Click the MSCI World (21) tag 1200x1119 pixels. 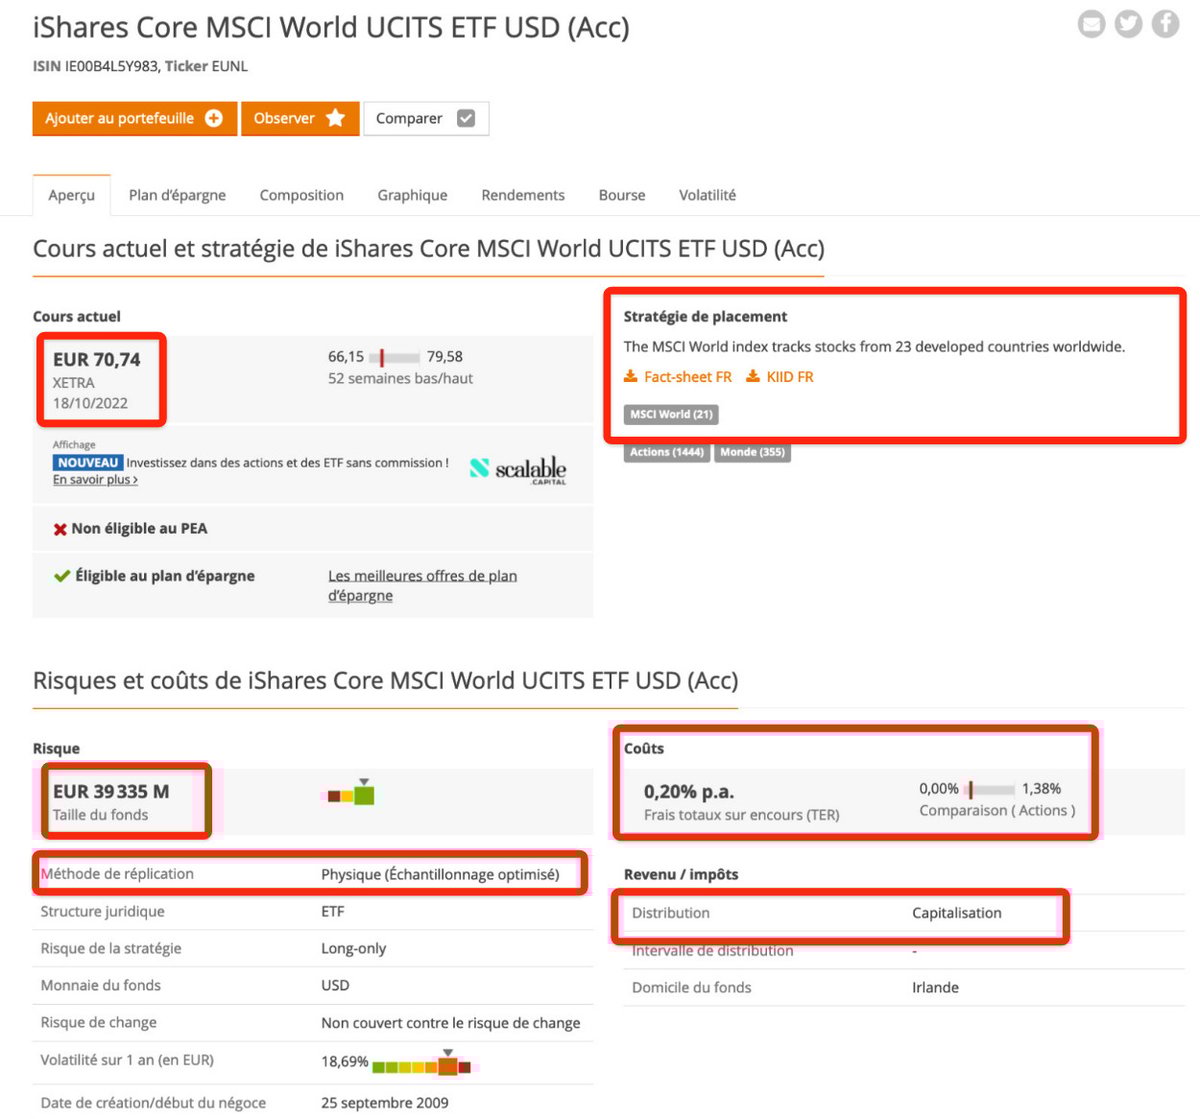tap(671, 414)
